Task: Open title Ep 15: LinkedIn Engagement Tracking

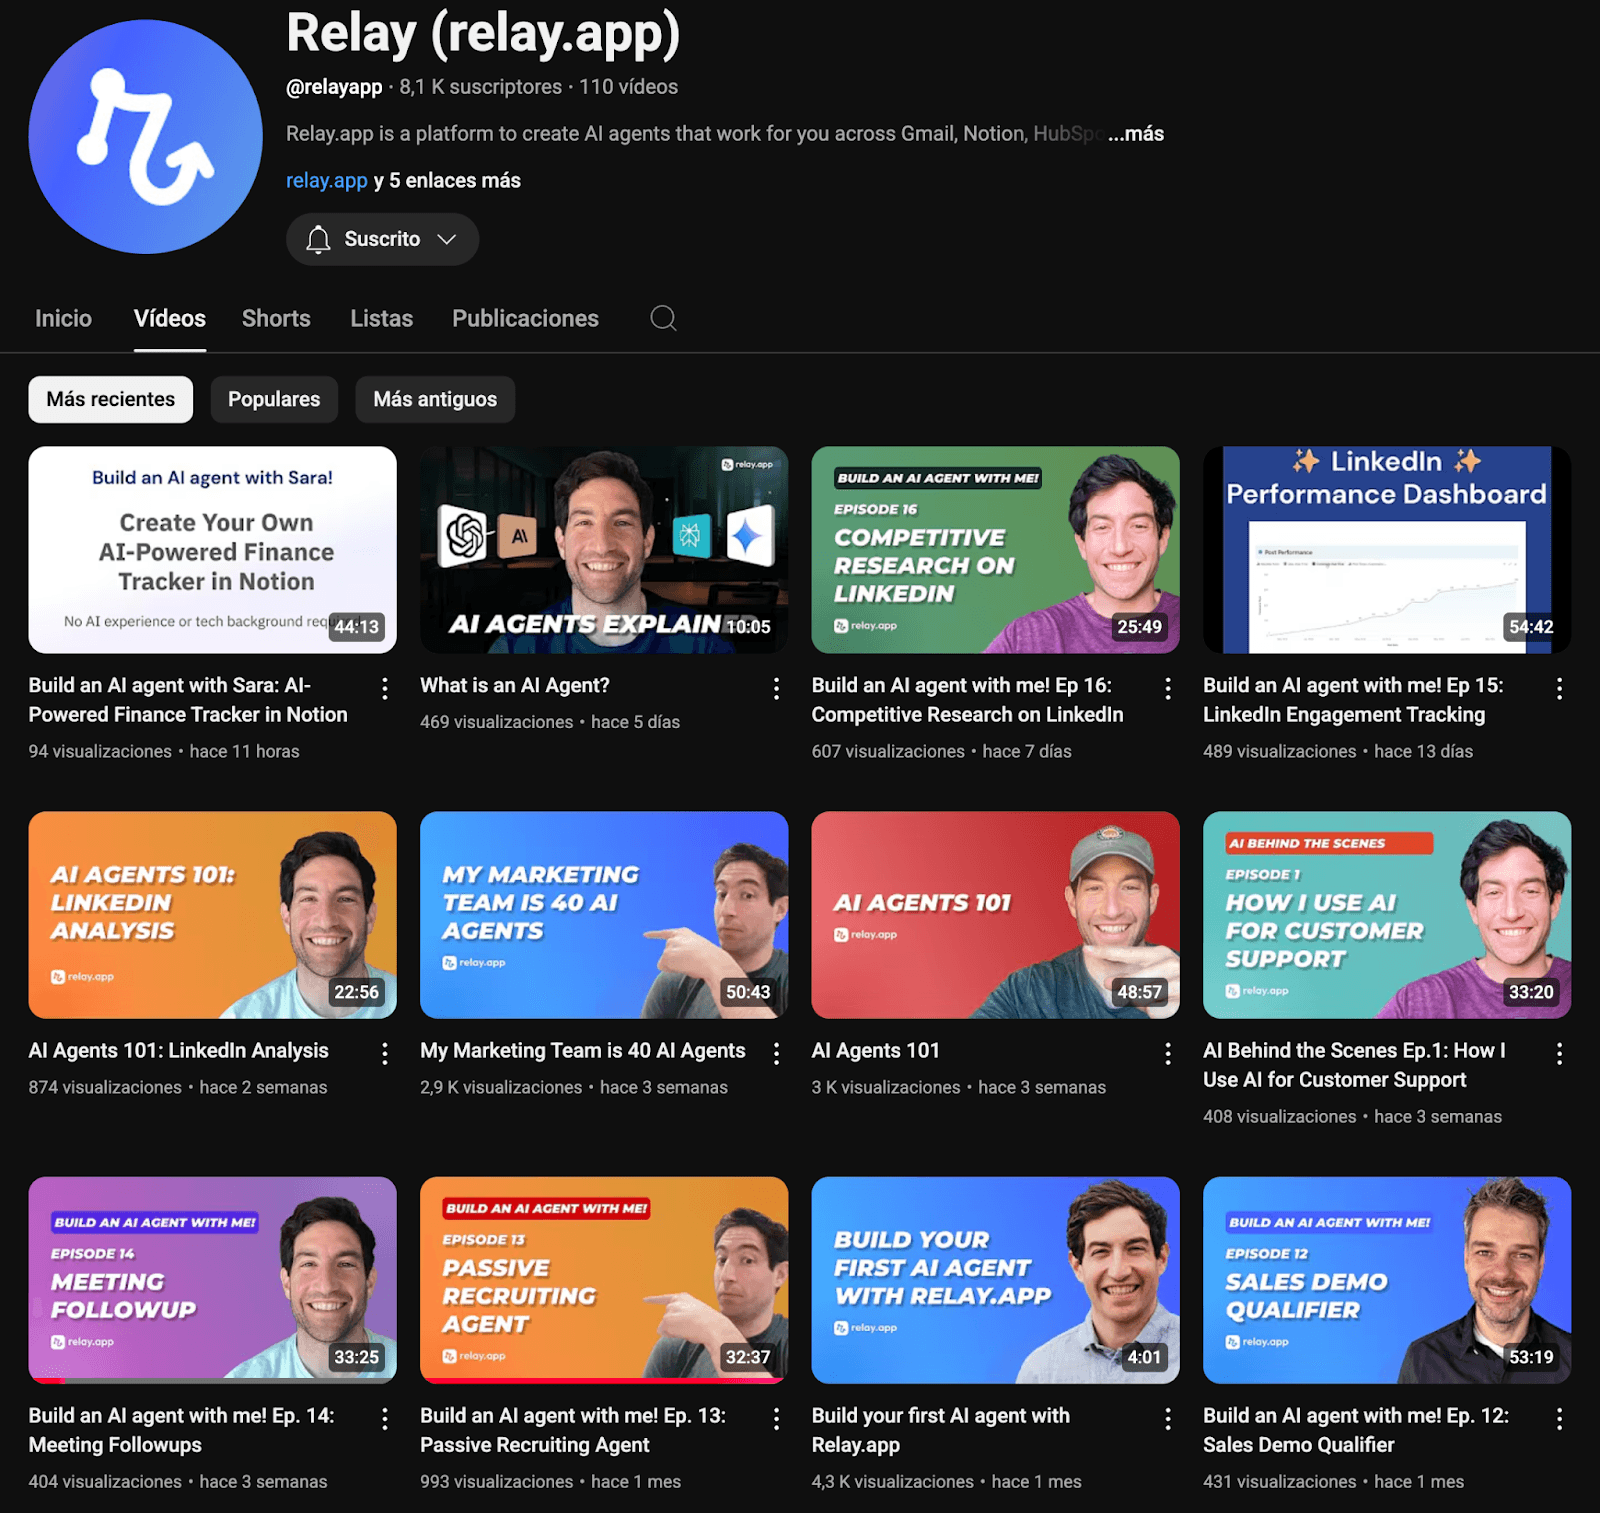Action: [x=1353, y=700]
